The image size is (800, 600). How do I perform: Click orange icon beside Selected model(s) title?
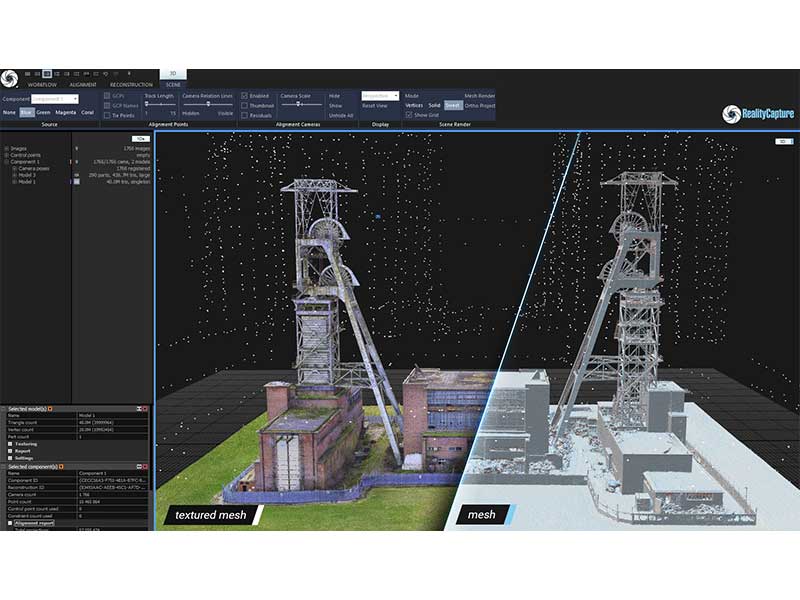point(50,409)
